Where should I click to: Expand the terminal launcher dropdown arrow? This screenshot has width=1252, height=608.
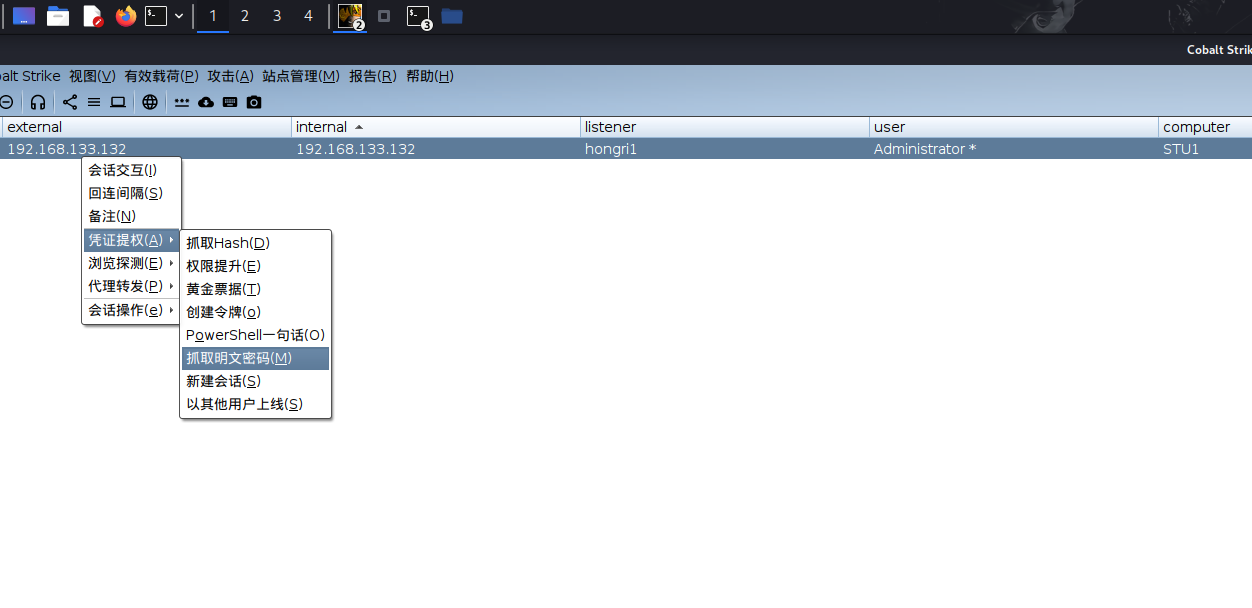pyautogui.click(x=179, y=16)
